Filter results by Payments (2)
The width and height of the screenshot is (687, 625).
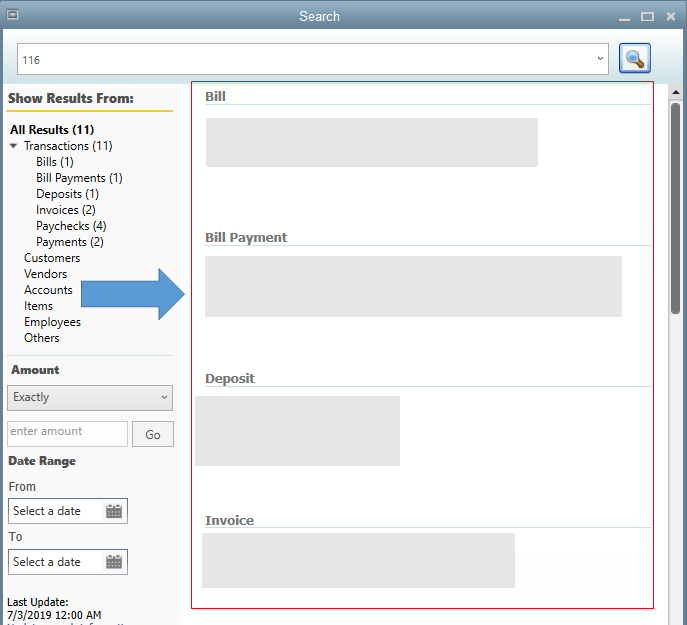click(x=70, y=242)
